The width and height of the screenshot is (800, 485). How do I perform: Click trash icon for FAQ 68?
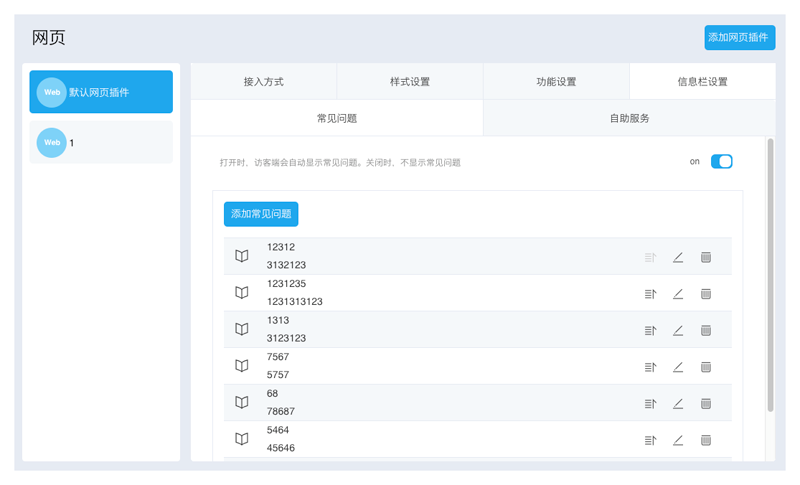[x=706, y=403]
